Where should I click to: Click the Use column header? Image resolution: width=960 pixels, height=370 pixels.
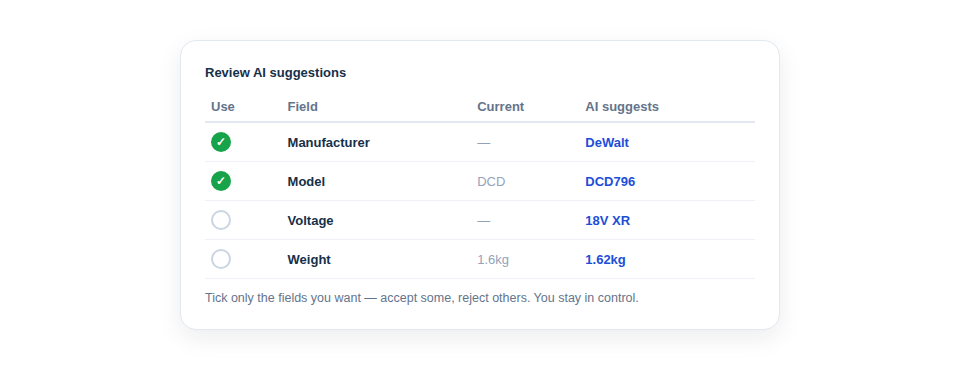[223, 107]
